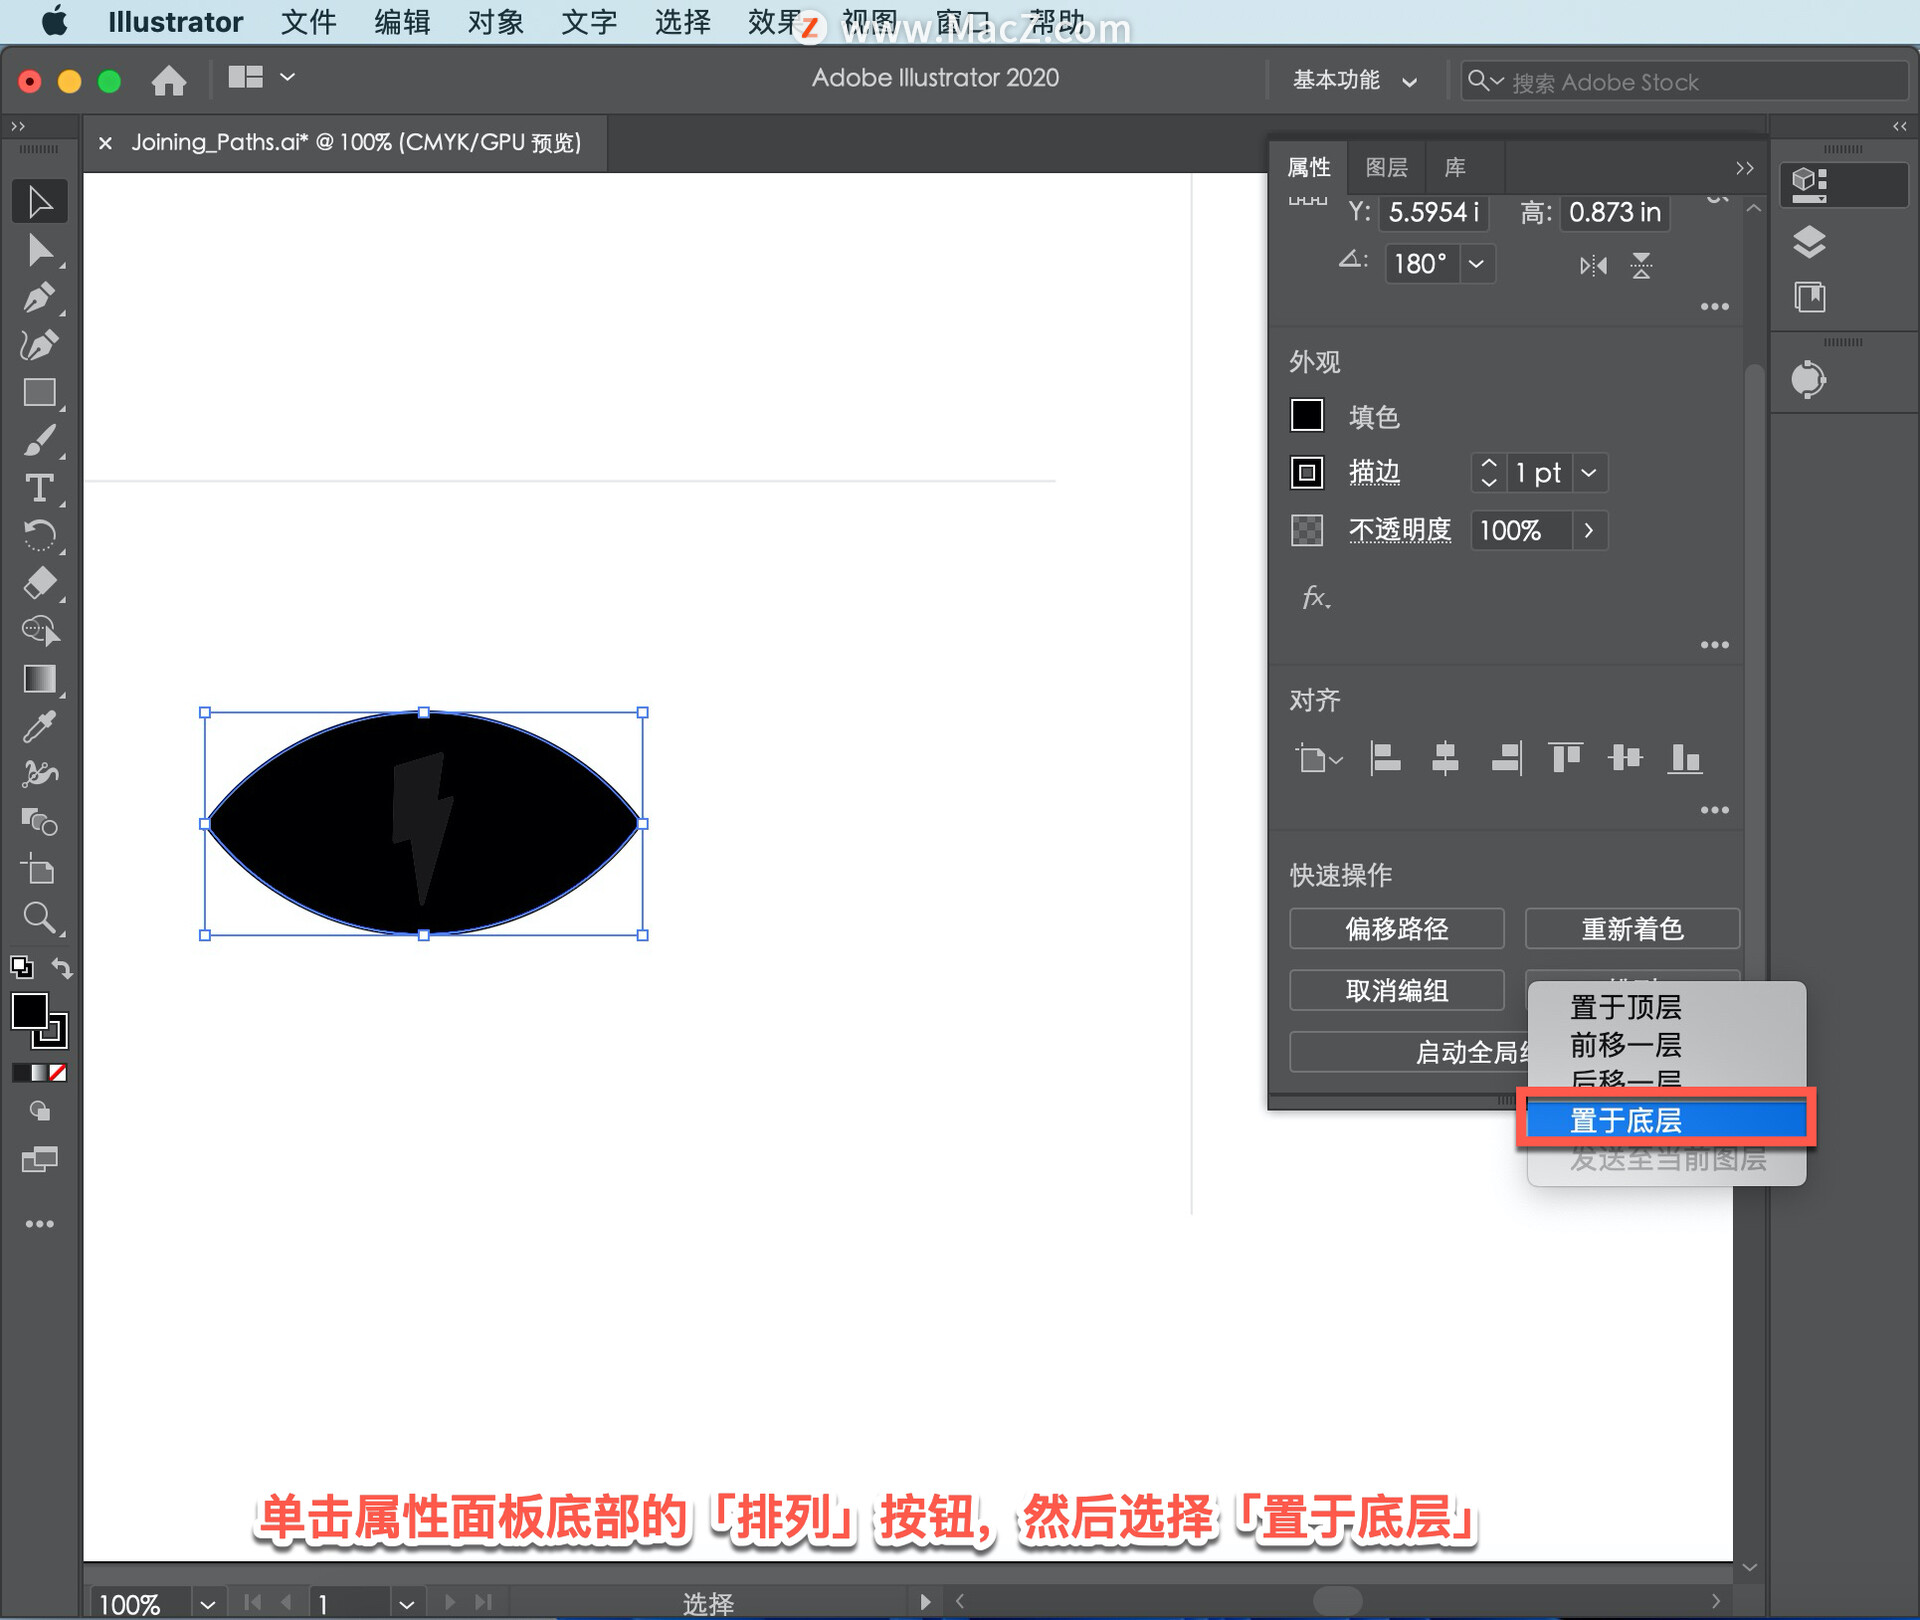Click horizontal align left icon
This screenshot has width=1920, height=1620.
[1385, 758]
